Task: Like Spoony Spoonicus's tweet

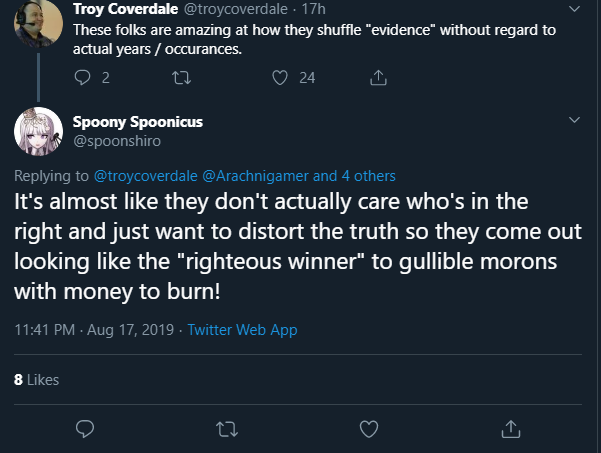Action: tap(369, 429)
